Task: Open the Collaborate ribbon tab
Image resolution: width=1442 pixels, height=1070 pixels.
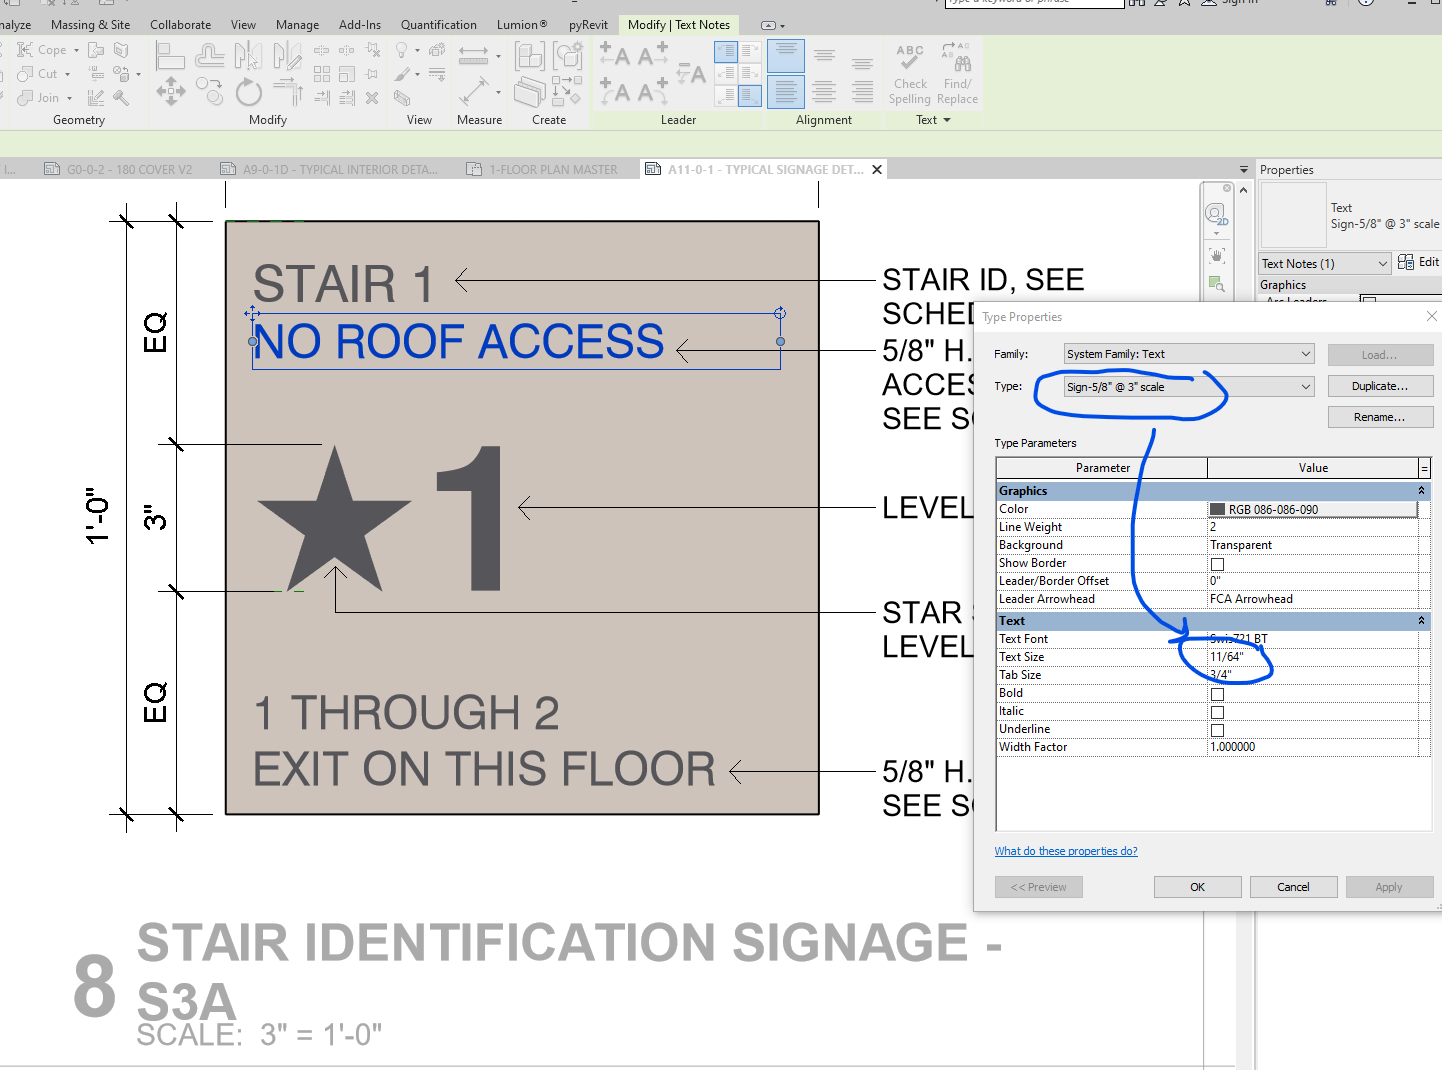Action: [180, 24]
